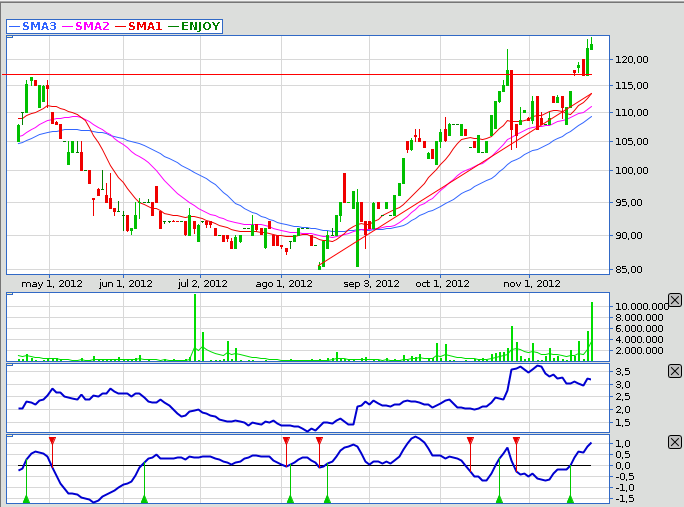
Task: Click the 2,0 oscillator axis label
Action: [x=622, y=410]
